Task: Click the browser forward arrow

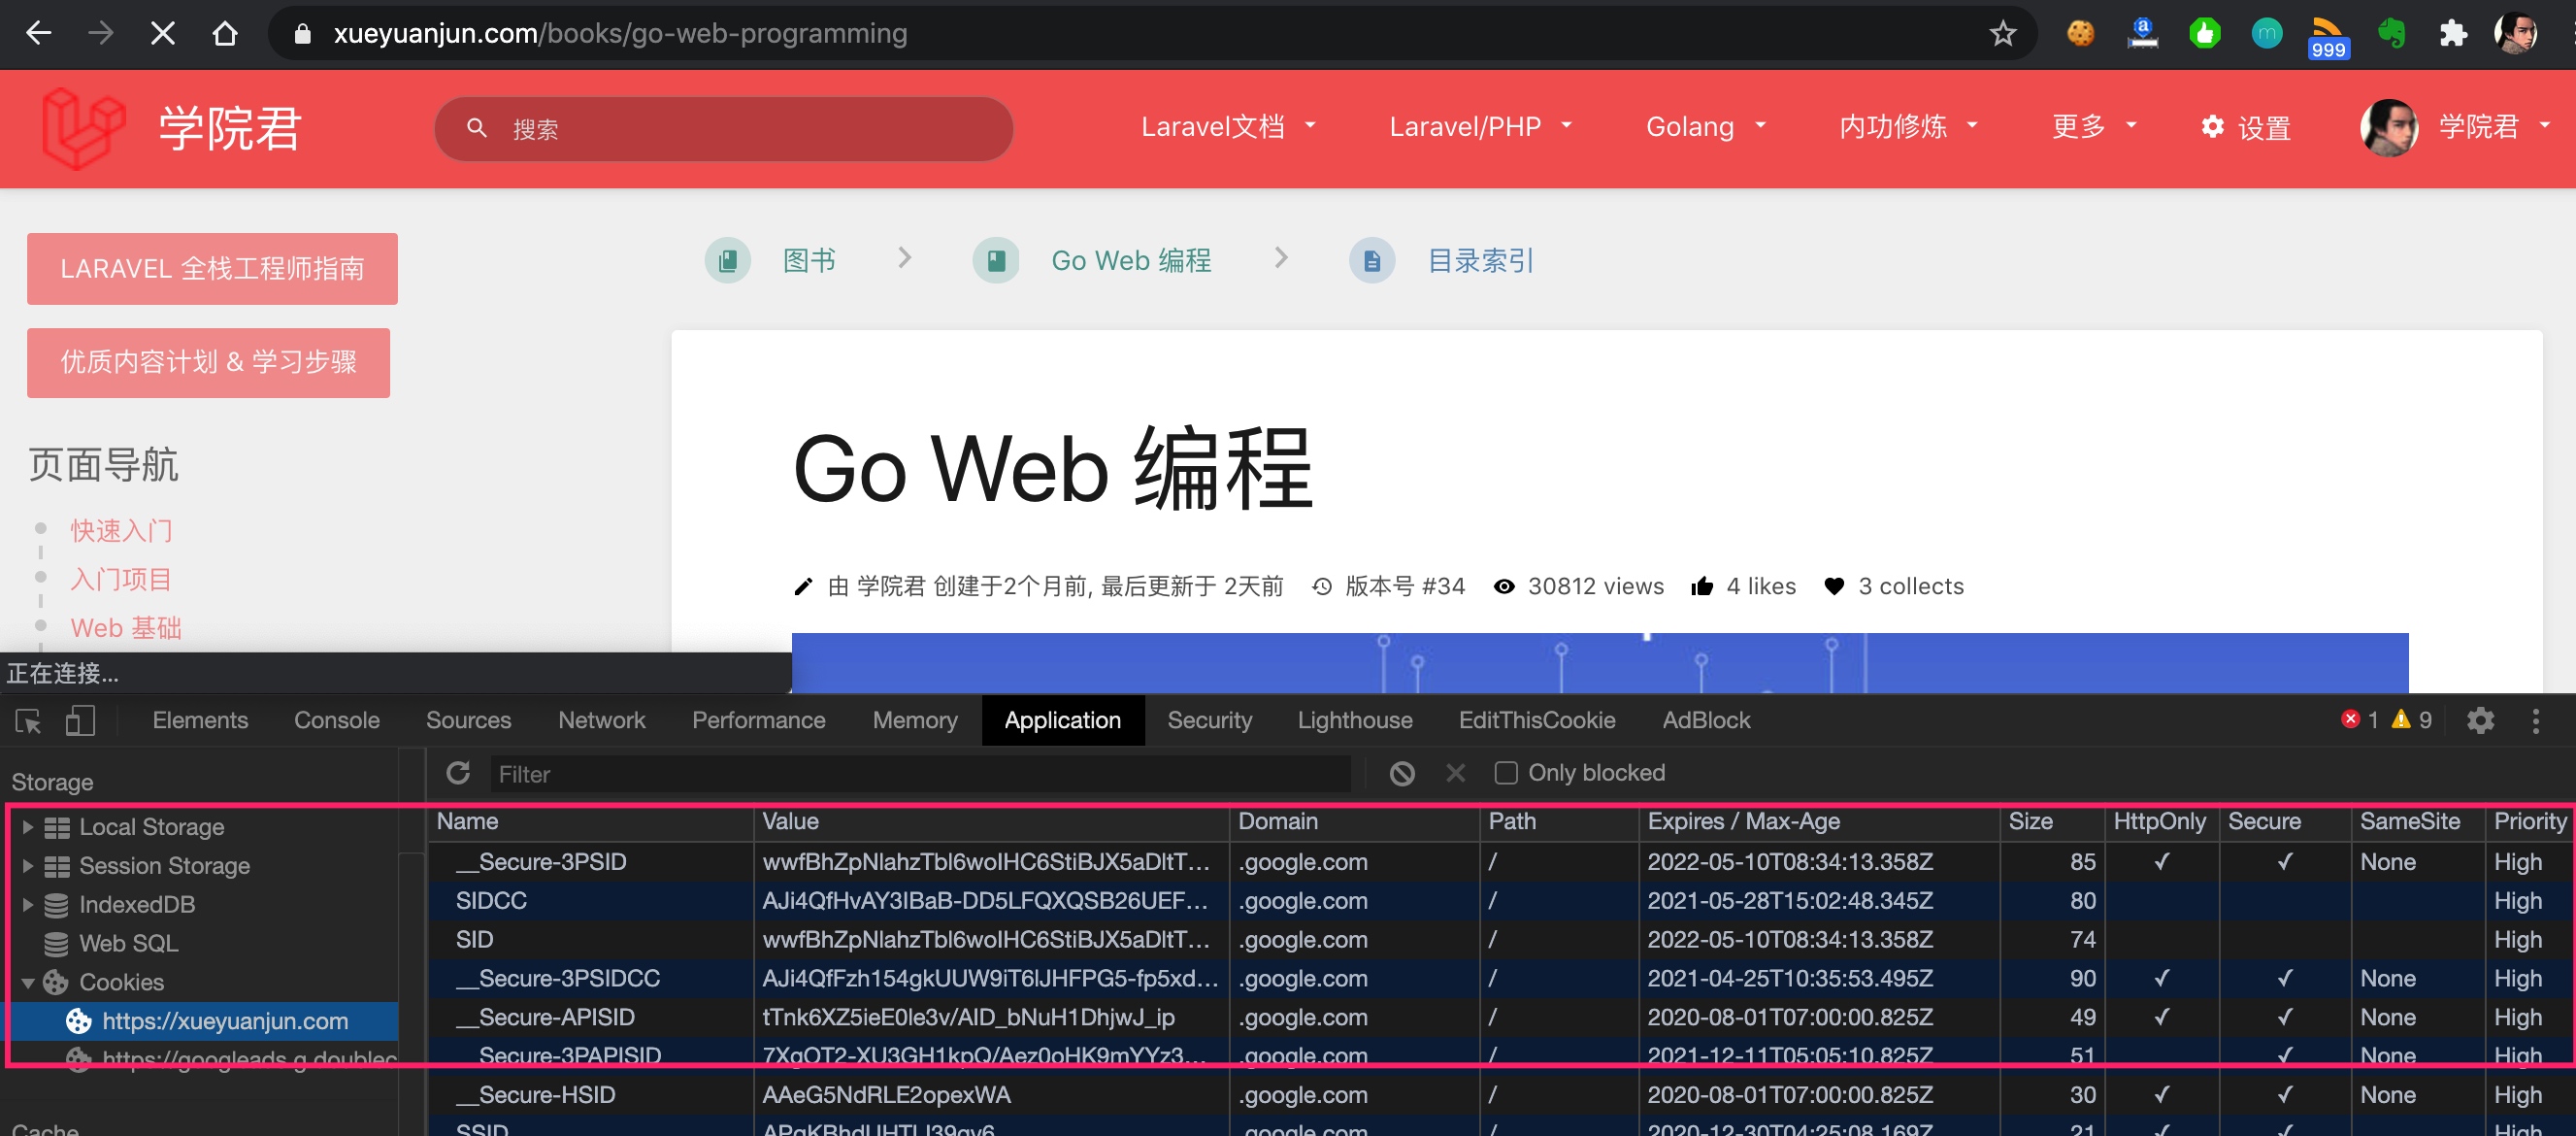Action: pyautogui.click(x=100, y=33)
